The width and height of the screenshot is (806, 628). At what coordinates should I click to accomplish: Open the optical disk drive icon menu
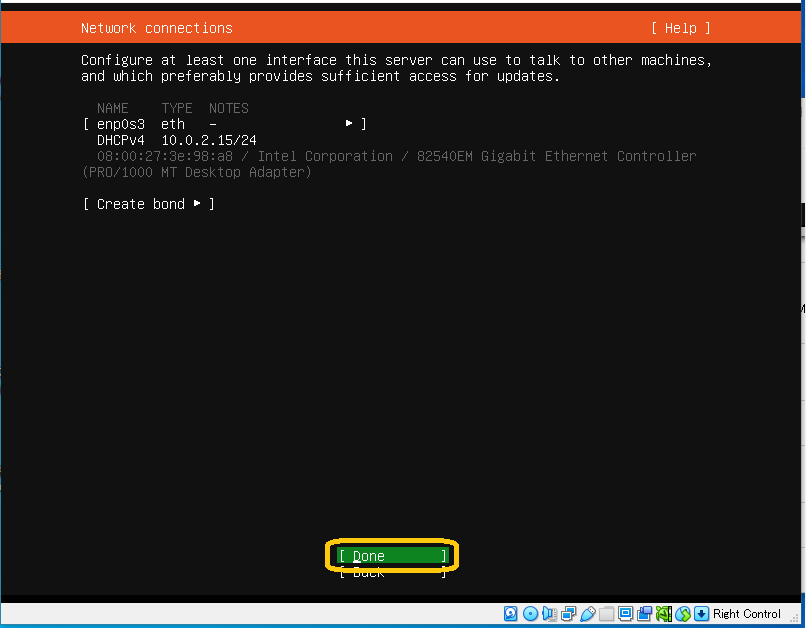tap(530, 614)
